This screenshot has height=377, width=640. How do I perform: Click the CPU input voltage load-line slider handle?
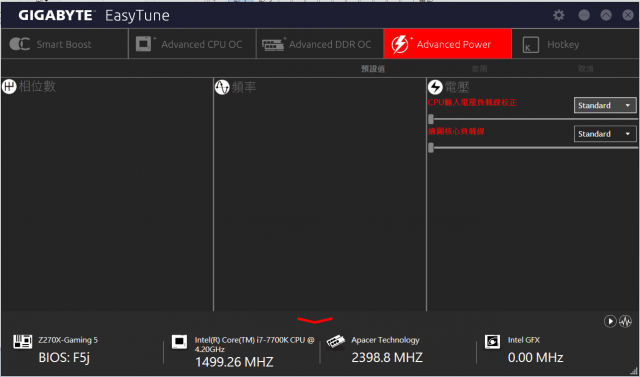coord(431,119)
